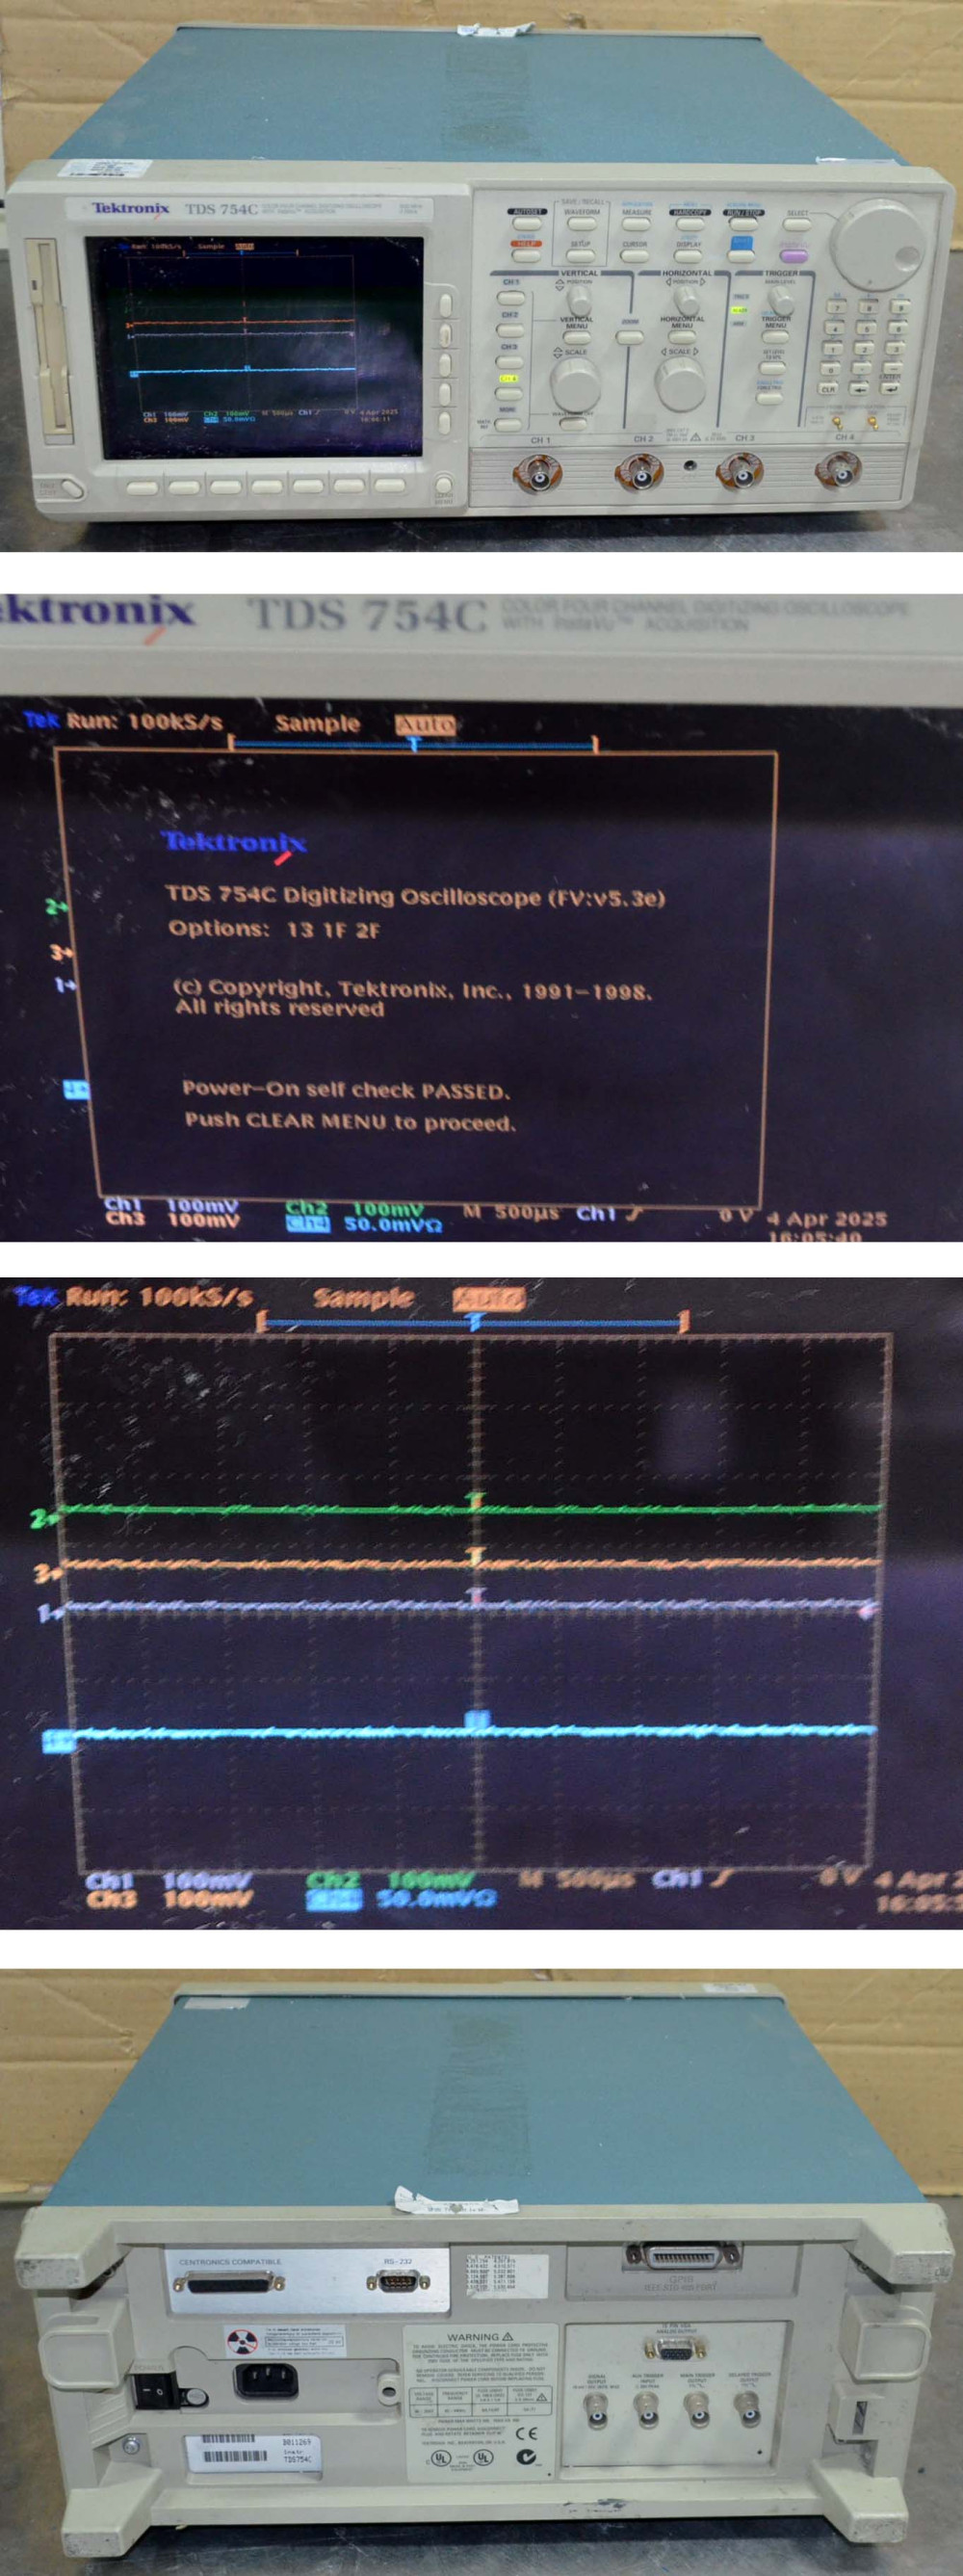Screen dimensions: 963x2576
Task: Push the HELP button under AUTOSET
Action: coord(527,256)
